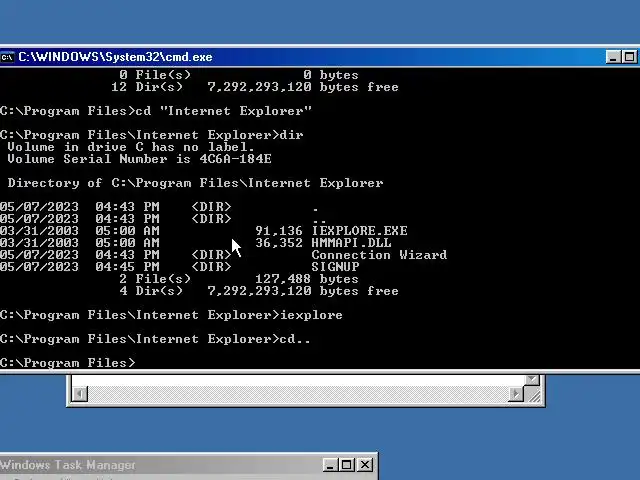Viewport: 640px width, 480px height.
Task: Click the Connection Wizard directory entry
Action: tap(379, 255)
